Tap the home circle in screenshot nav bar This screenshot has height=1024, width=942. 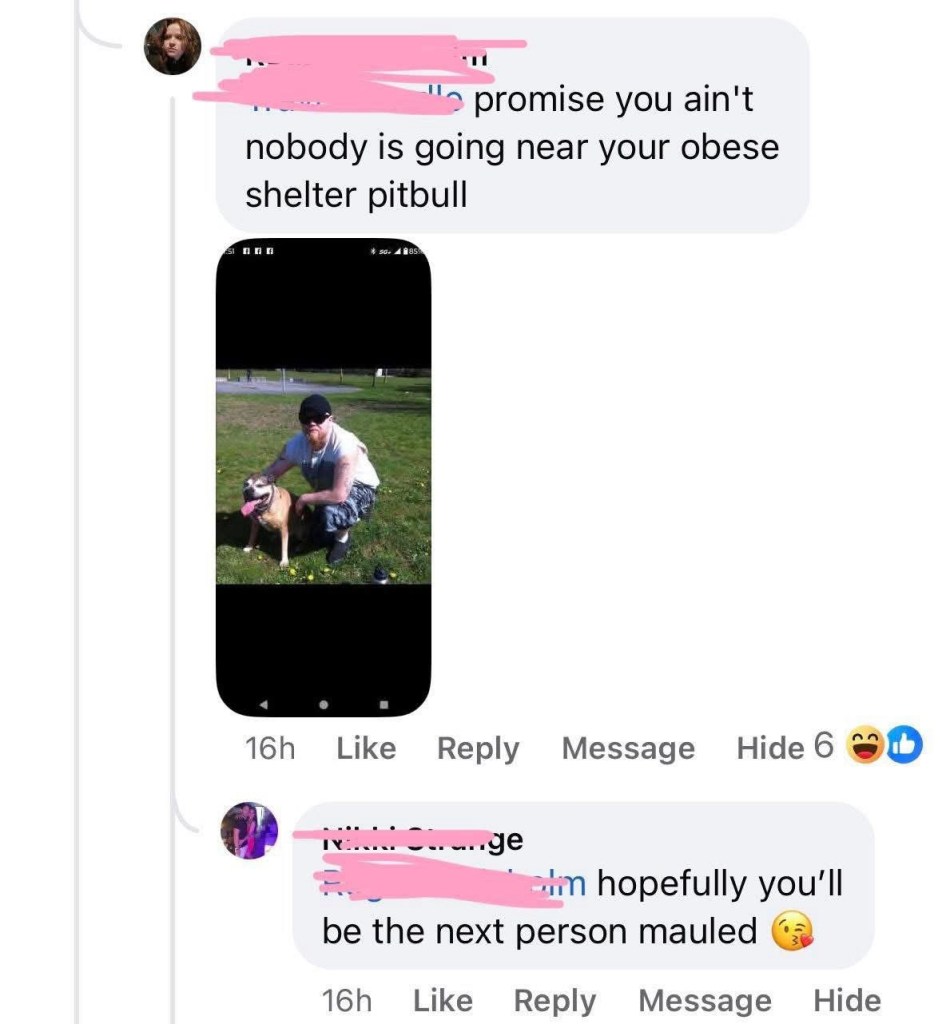click(323, 705)
